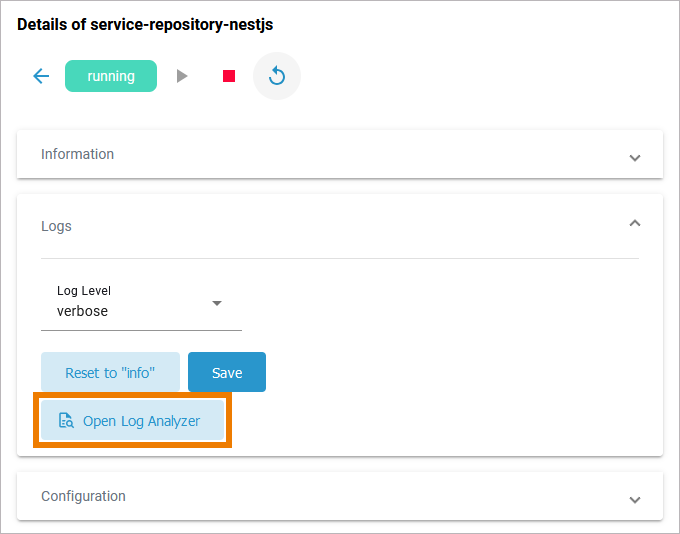Viewport: 680px width, 534px height.
Task: Click the Logs section header label
Action: (56, 226)
